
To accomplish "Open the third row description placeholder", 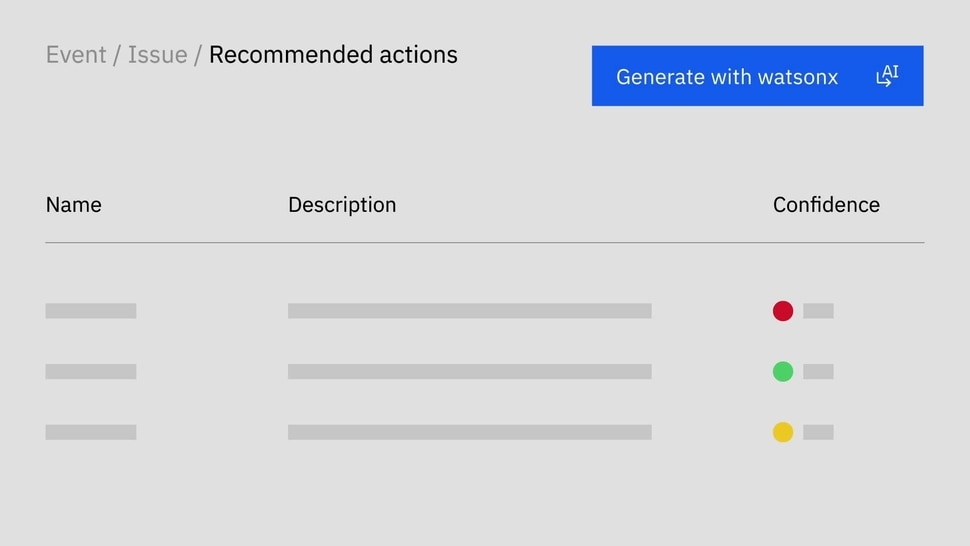I will tap(470, 432).
